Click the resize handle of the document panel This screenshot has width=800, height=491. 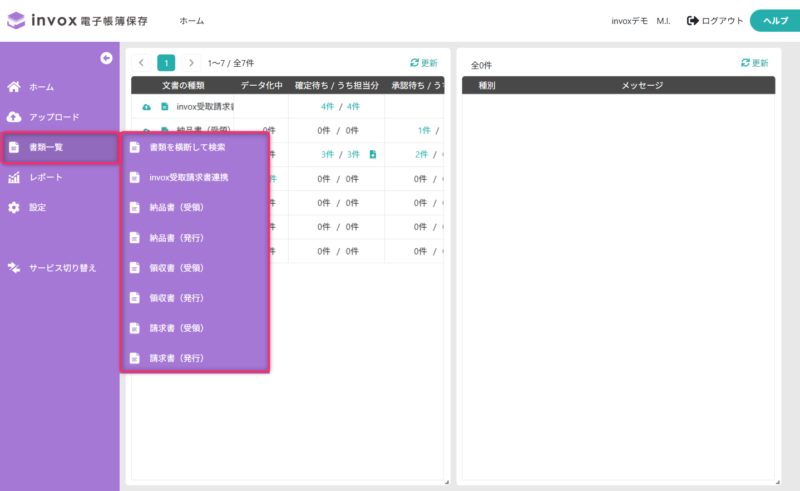447,482
